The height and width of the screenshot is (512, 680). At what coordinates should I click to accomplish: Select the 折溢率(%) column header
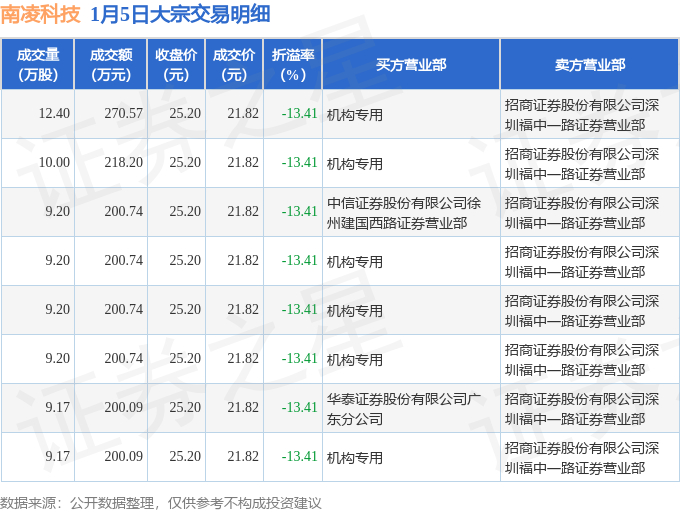pyautogui.click(x=293, y=65)
